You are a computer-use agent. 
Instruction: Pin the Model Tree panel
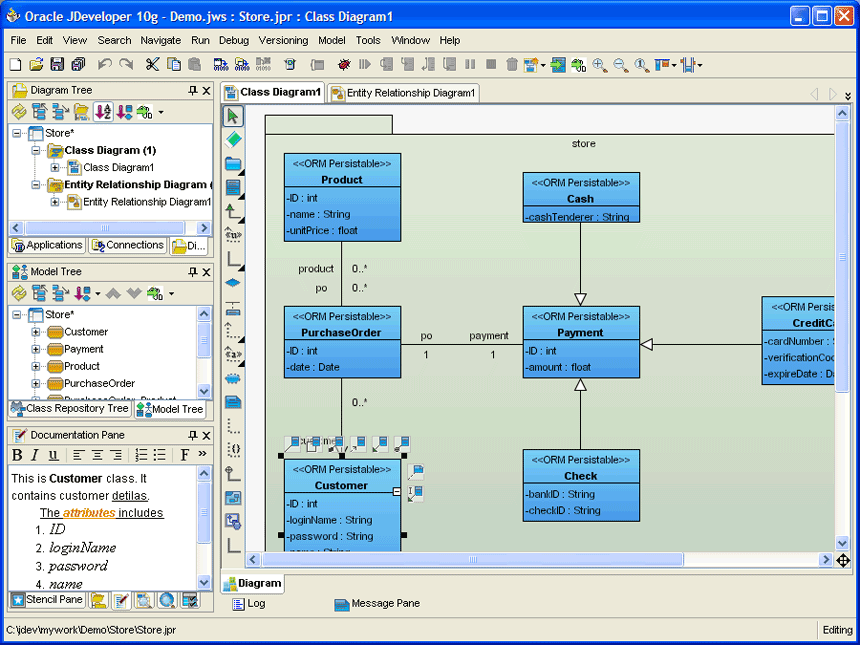point(193,271)
